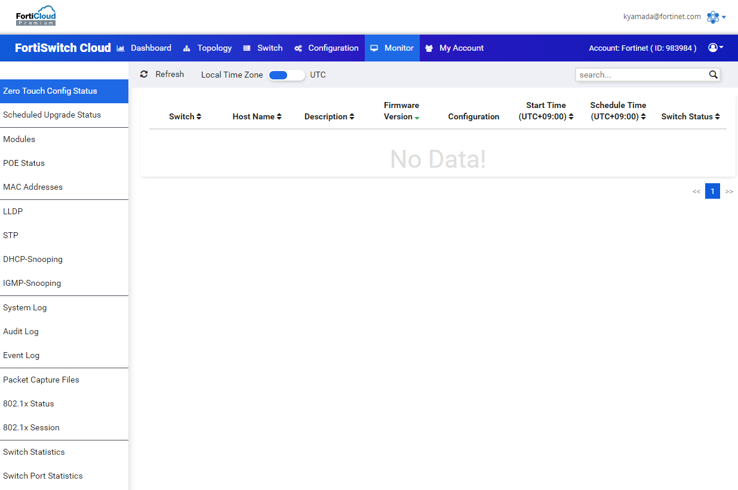The image size is (738, 490).
Task: Go to the Configuration menu
Action: click(x=326, y=48)
